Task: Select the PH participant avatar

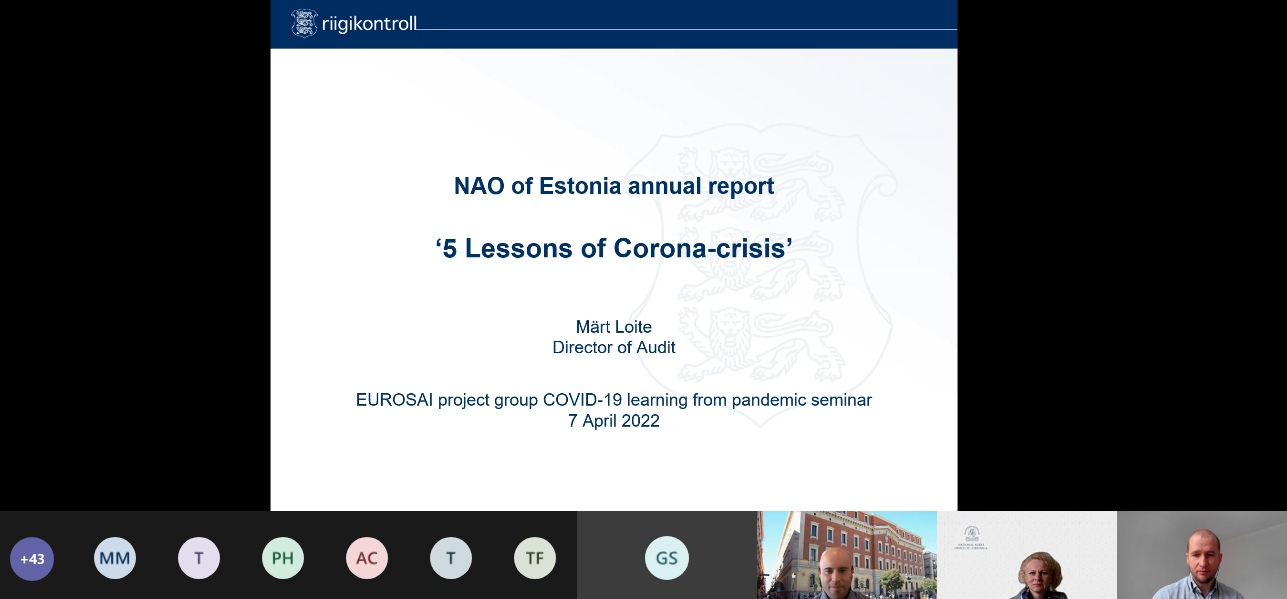Action: pos(283,558)
